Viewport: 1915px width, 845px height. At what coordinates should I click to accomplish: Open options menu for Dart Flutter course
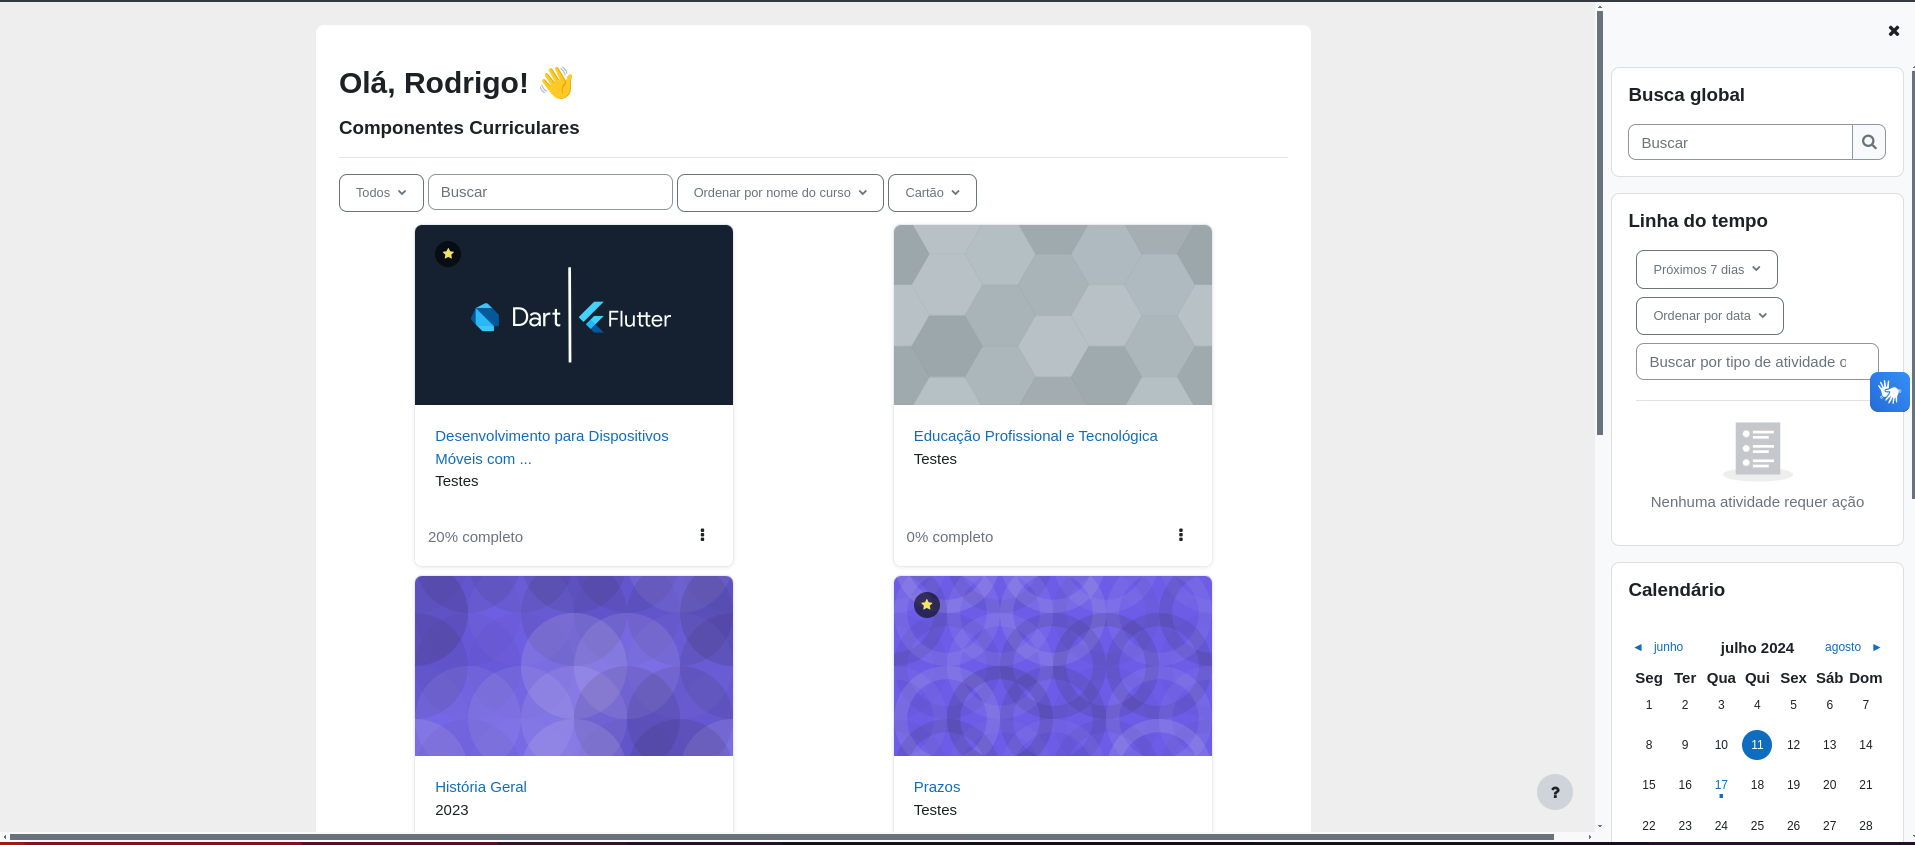[702, 535]
